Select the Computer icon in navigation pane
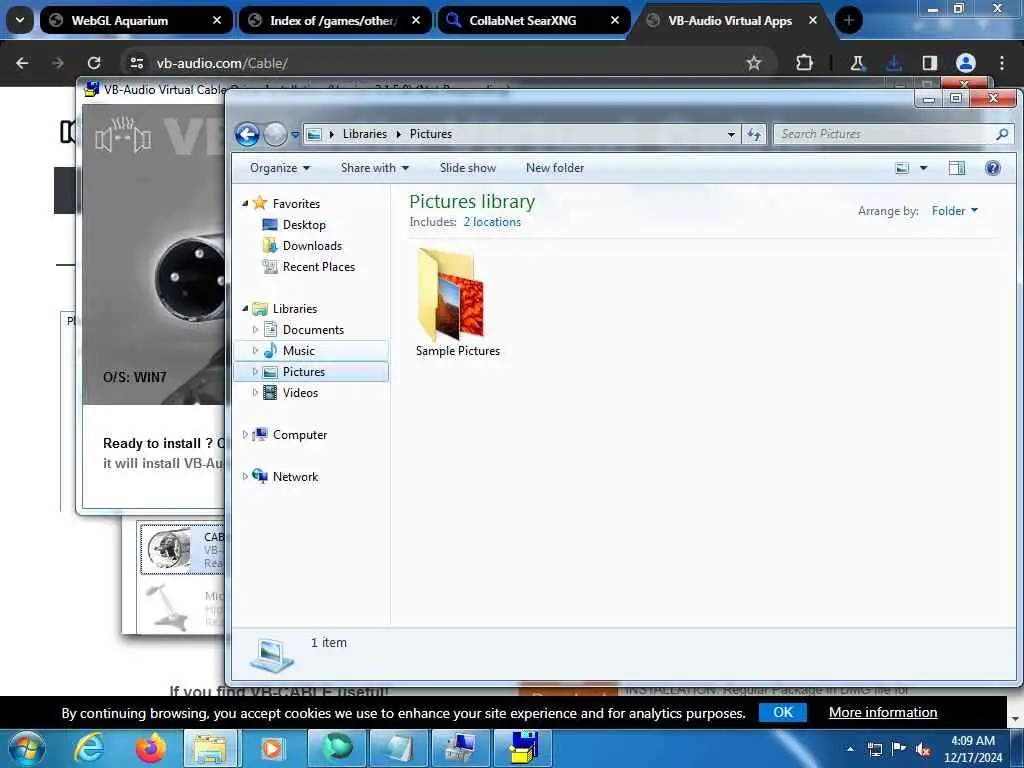This screenshot has width=1024, height=768. [260, 434]
